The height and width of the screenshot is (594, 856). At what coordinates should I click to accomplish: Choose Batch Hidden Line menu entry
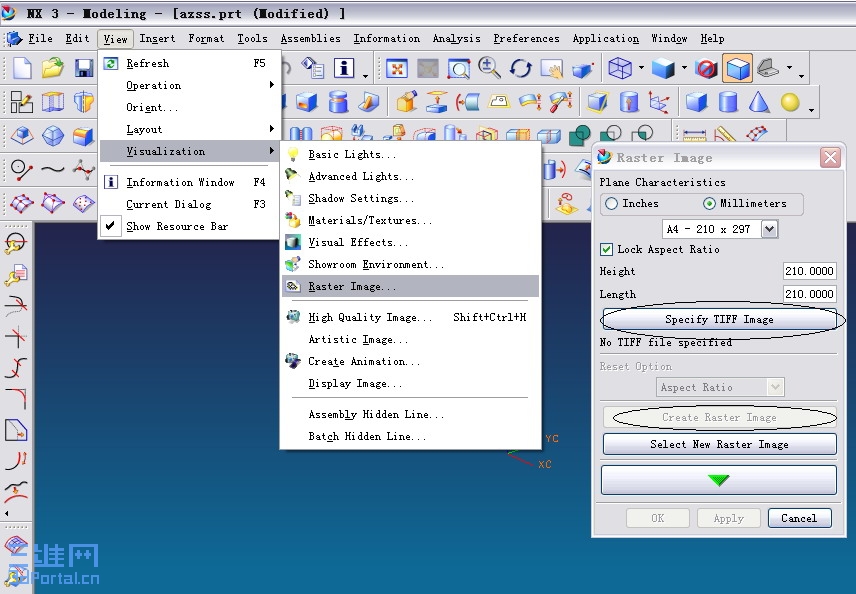pos(411,436)
